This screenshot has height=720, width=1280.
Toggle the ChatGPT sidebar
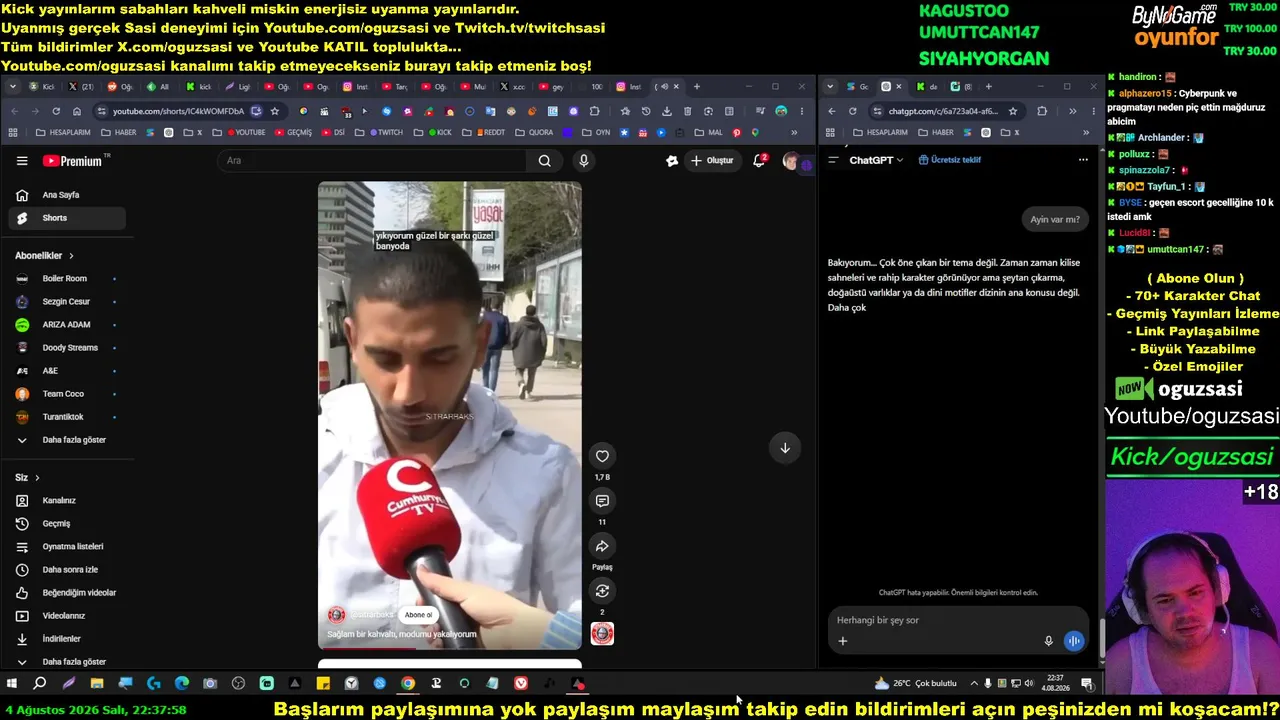[x=833, y=160]
